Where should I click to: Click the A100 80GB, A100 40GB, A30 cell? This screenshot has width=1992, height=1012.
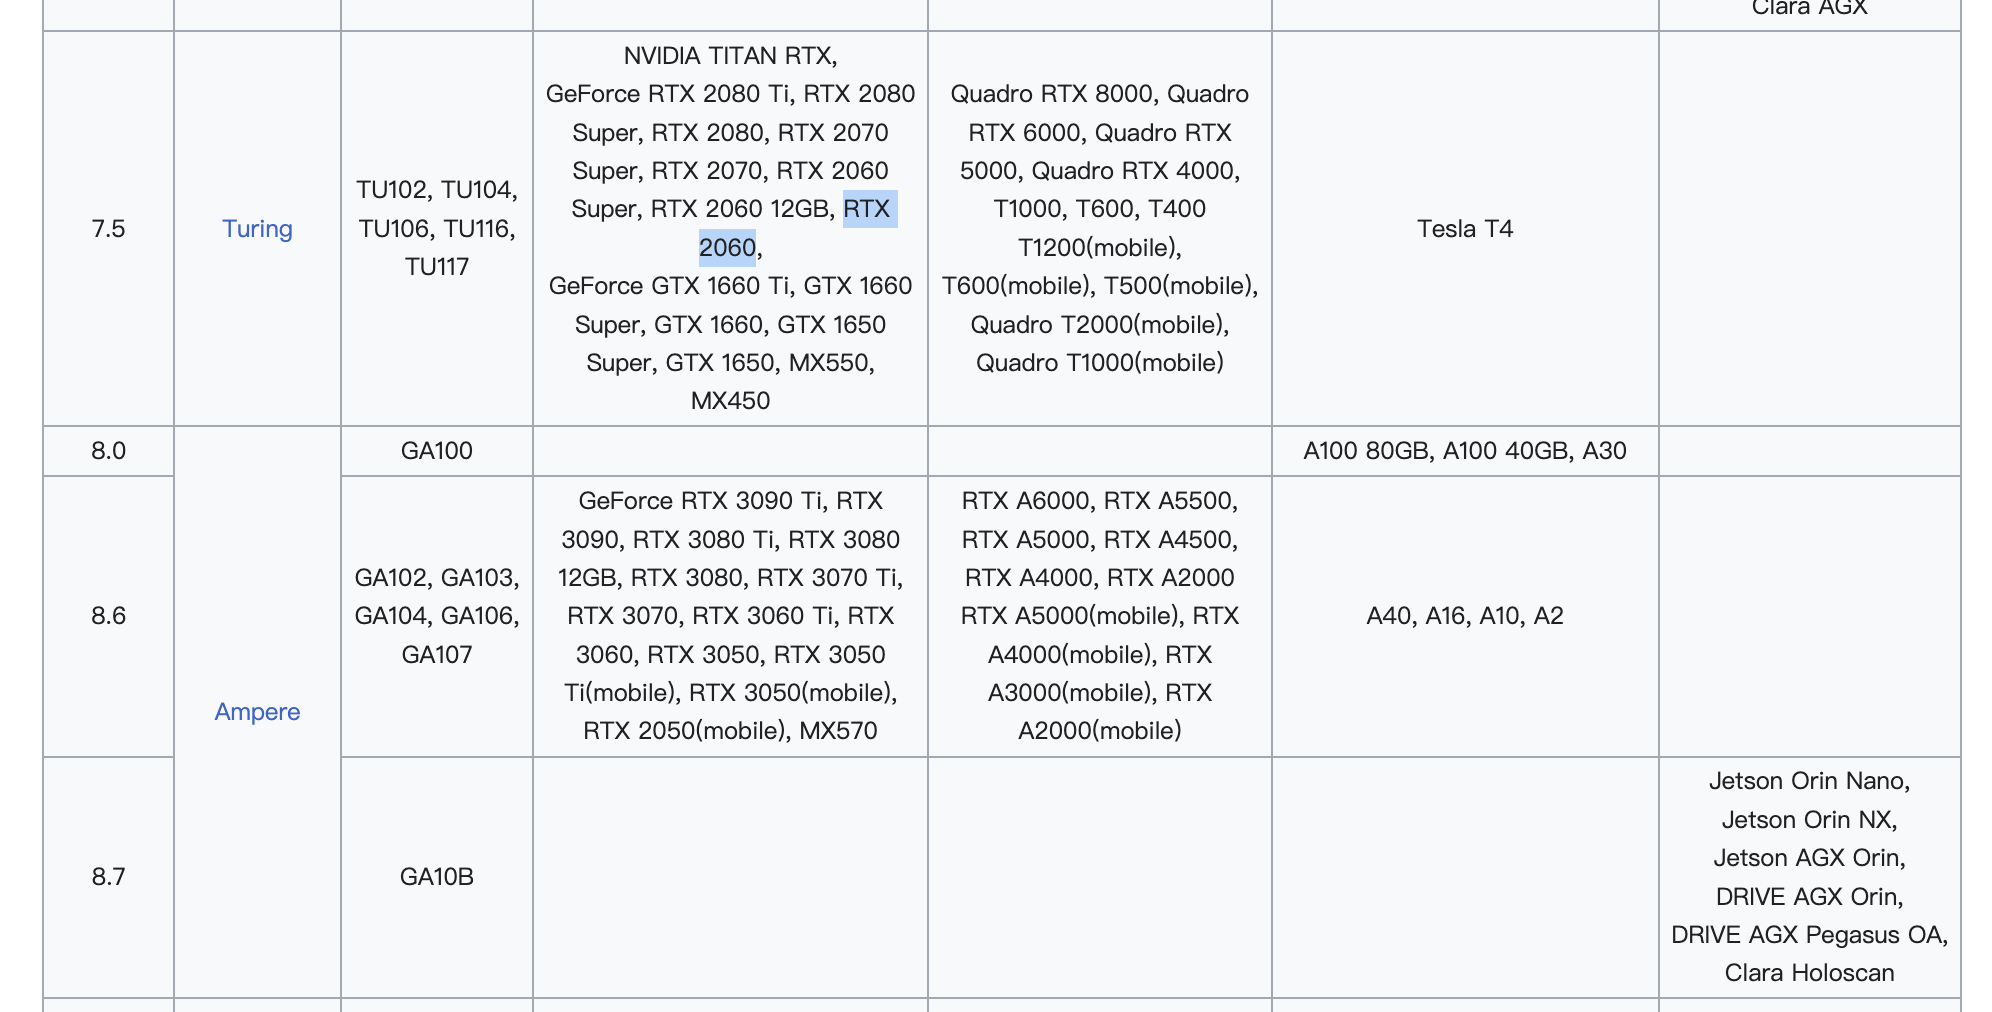(x=1465, y=451)
